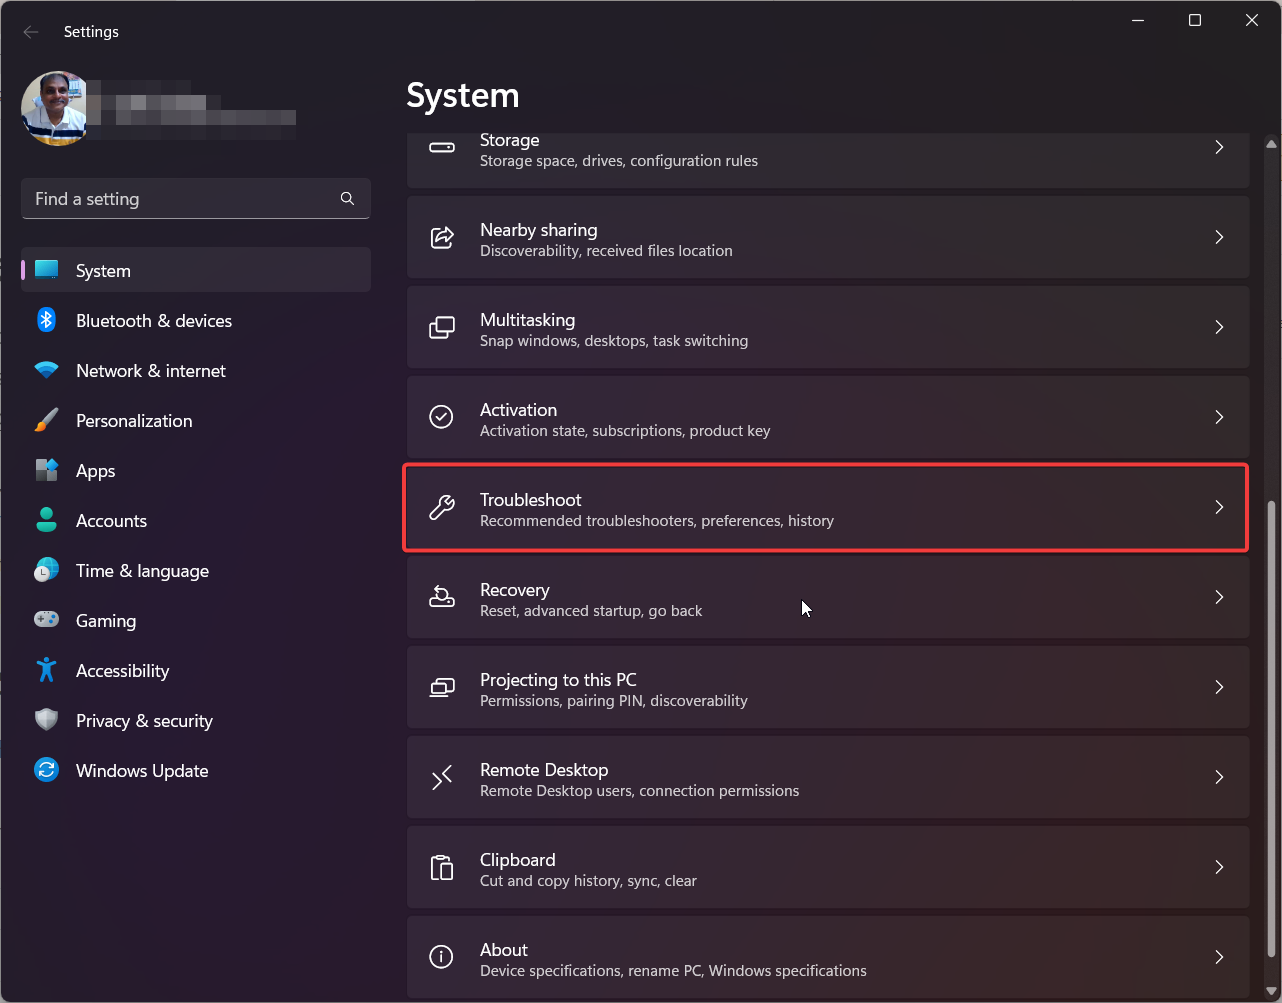Image resolution: width=1282 pixels, height=1003 pixels.
Task: Click the Accessibility figure icon
Action: click(47, 670)
